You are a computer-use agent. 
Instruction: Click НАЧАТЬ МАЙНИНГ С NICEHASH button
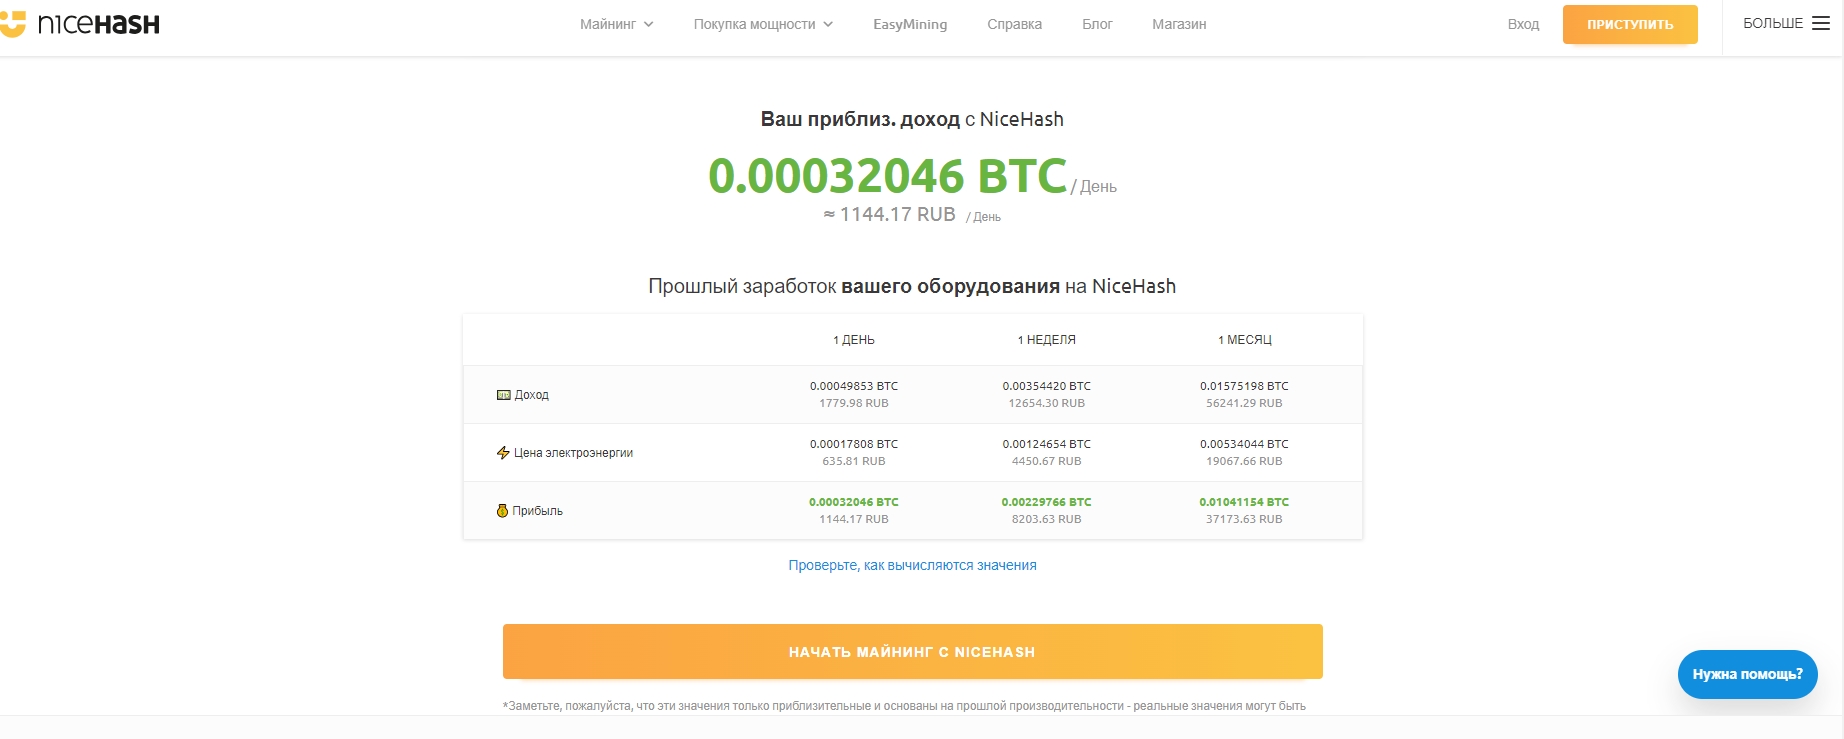coord(912,652)
